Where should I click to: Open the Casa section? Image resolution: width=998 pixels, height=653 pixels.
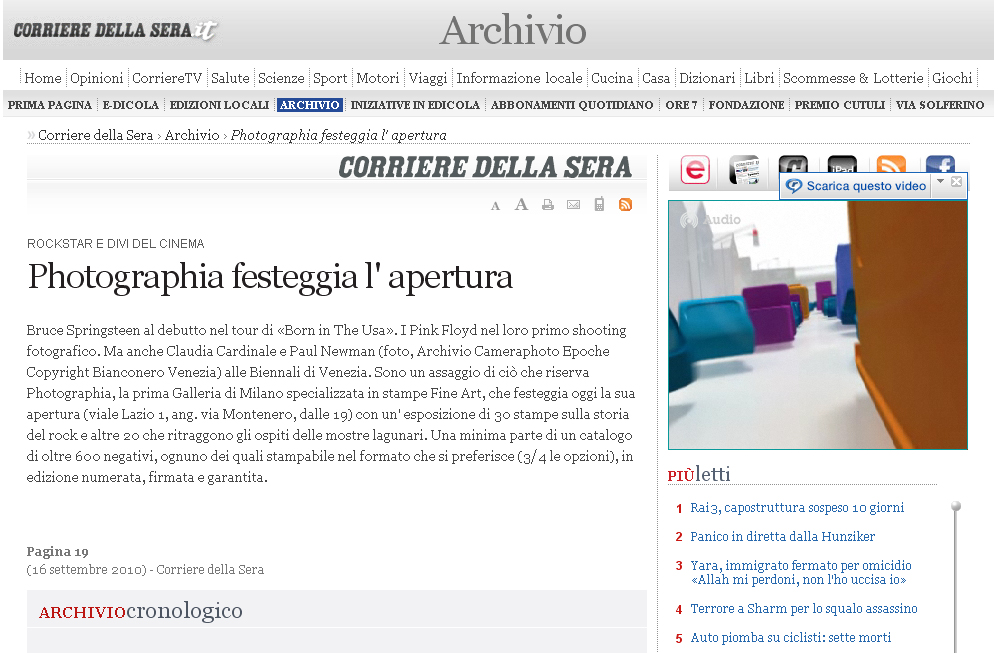click(x=656, y=78)
